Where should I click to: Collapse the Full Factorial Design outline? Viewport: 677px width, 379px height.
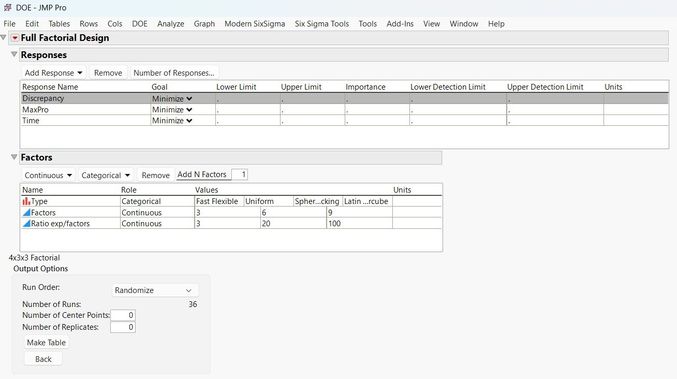[x=3, y=38]
